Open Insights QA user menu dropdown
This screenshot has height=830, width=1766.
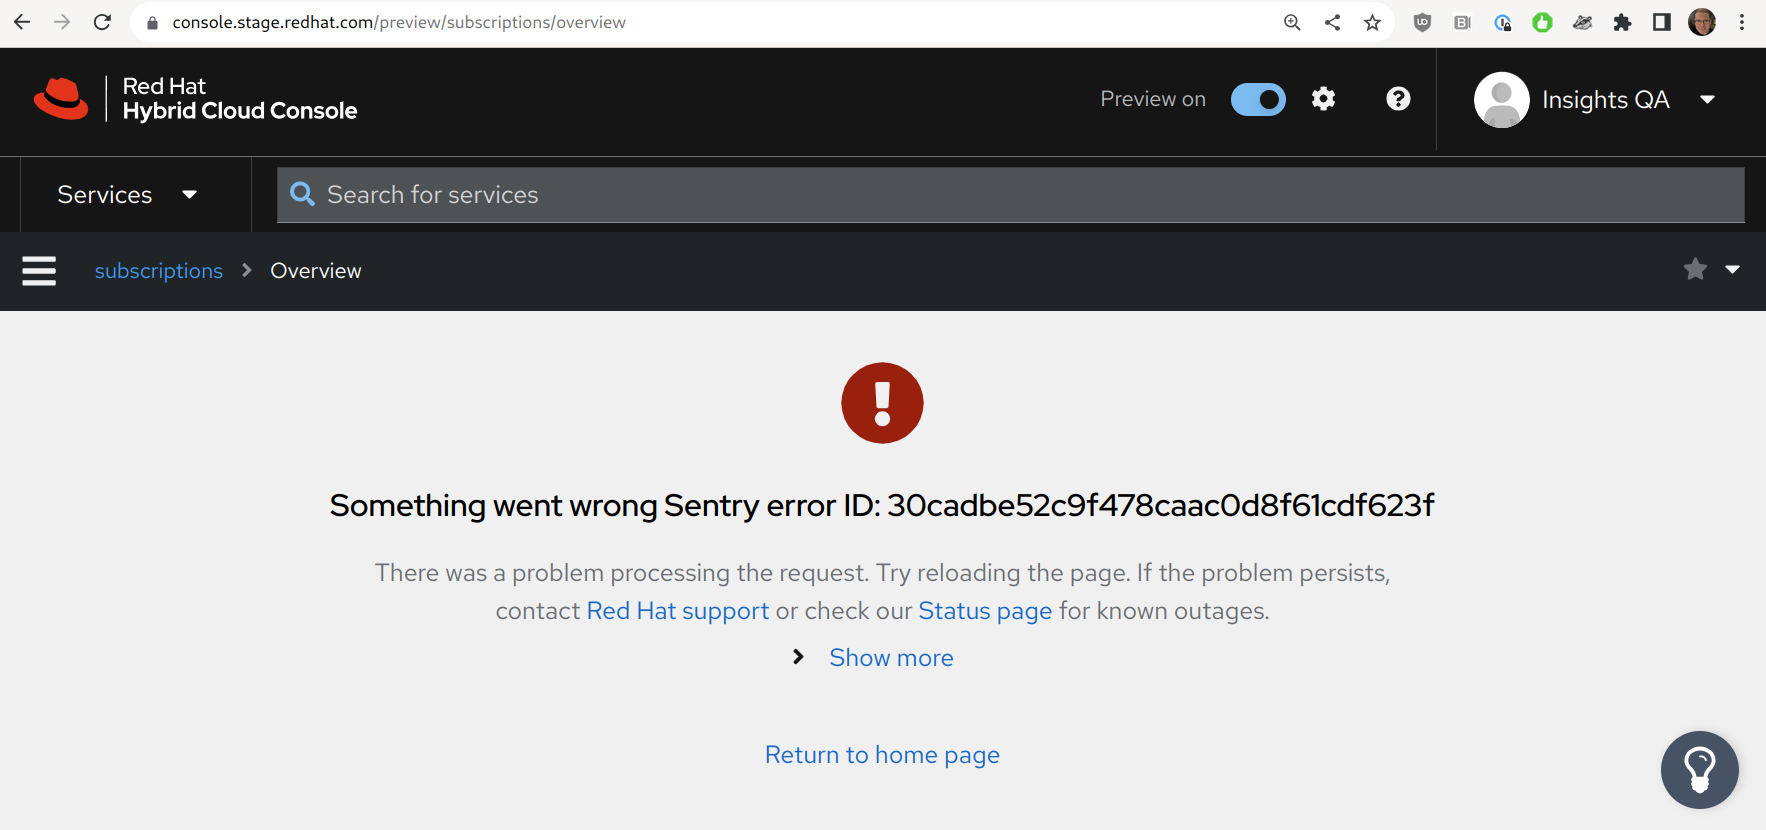click(1707, 99)
